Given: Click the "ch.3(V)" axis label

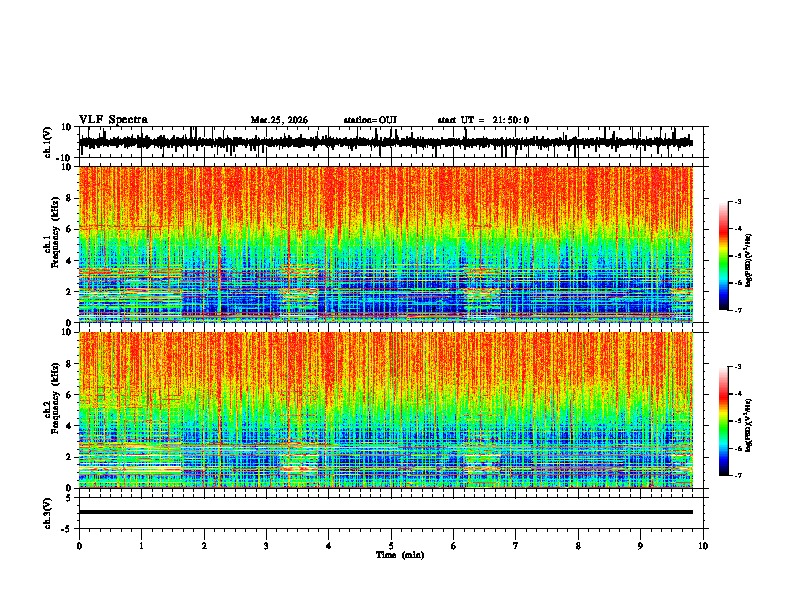Looking at the screenshot, I should click(48, 513).
